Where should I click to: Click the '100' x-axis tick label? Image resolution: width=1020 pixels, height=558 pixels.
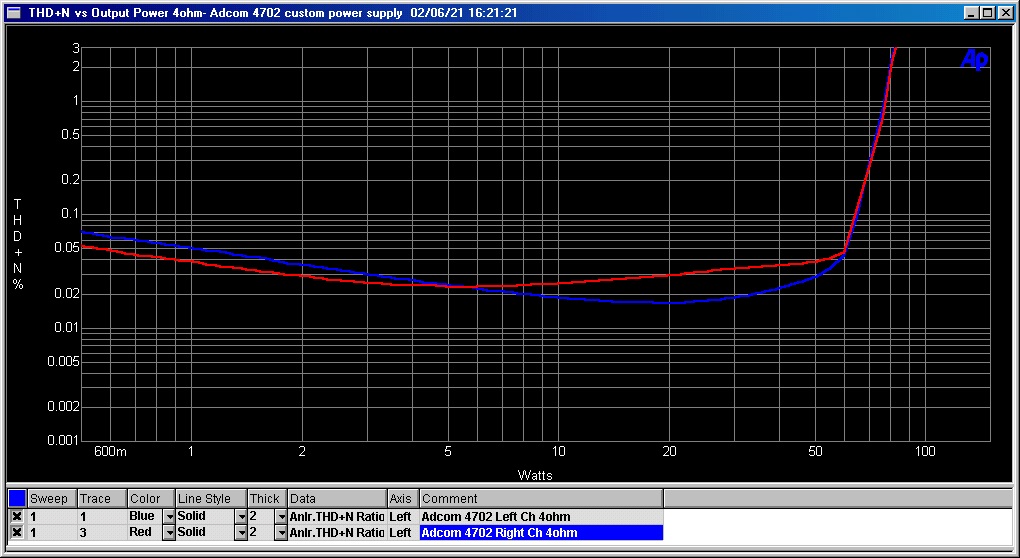[924, 451]
